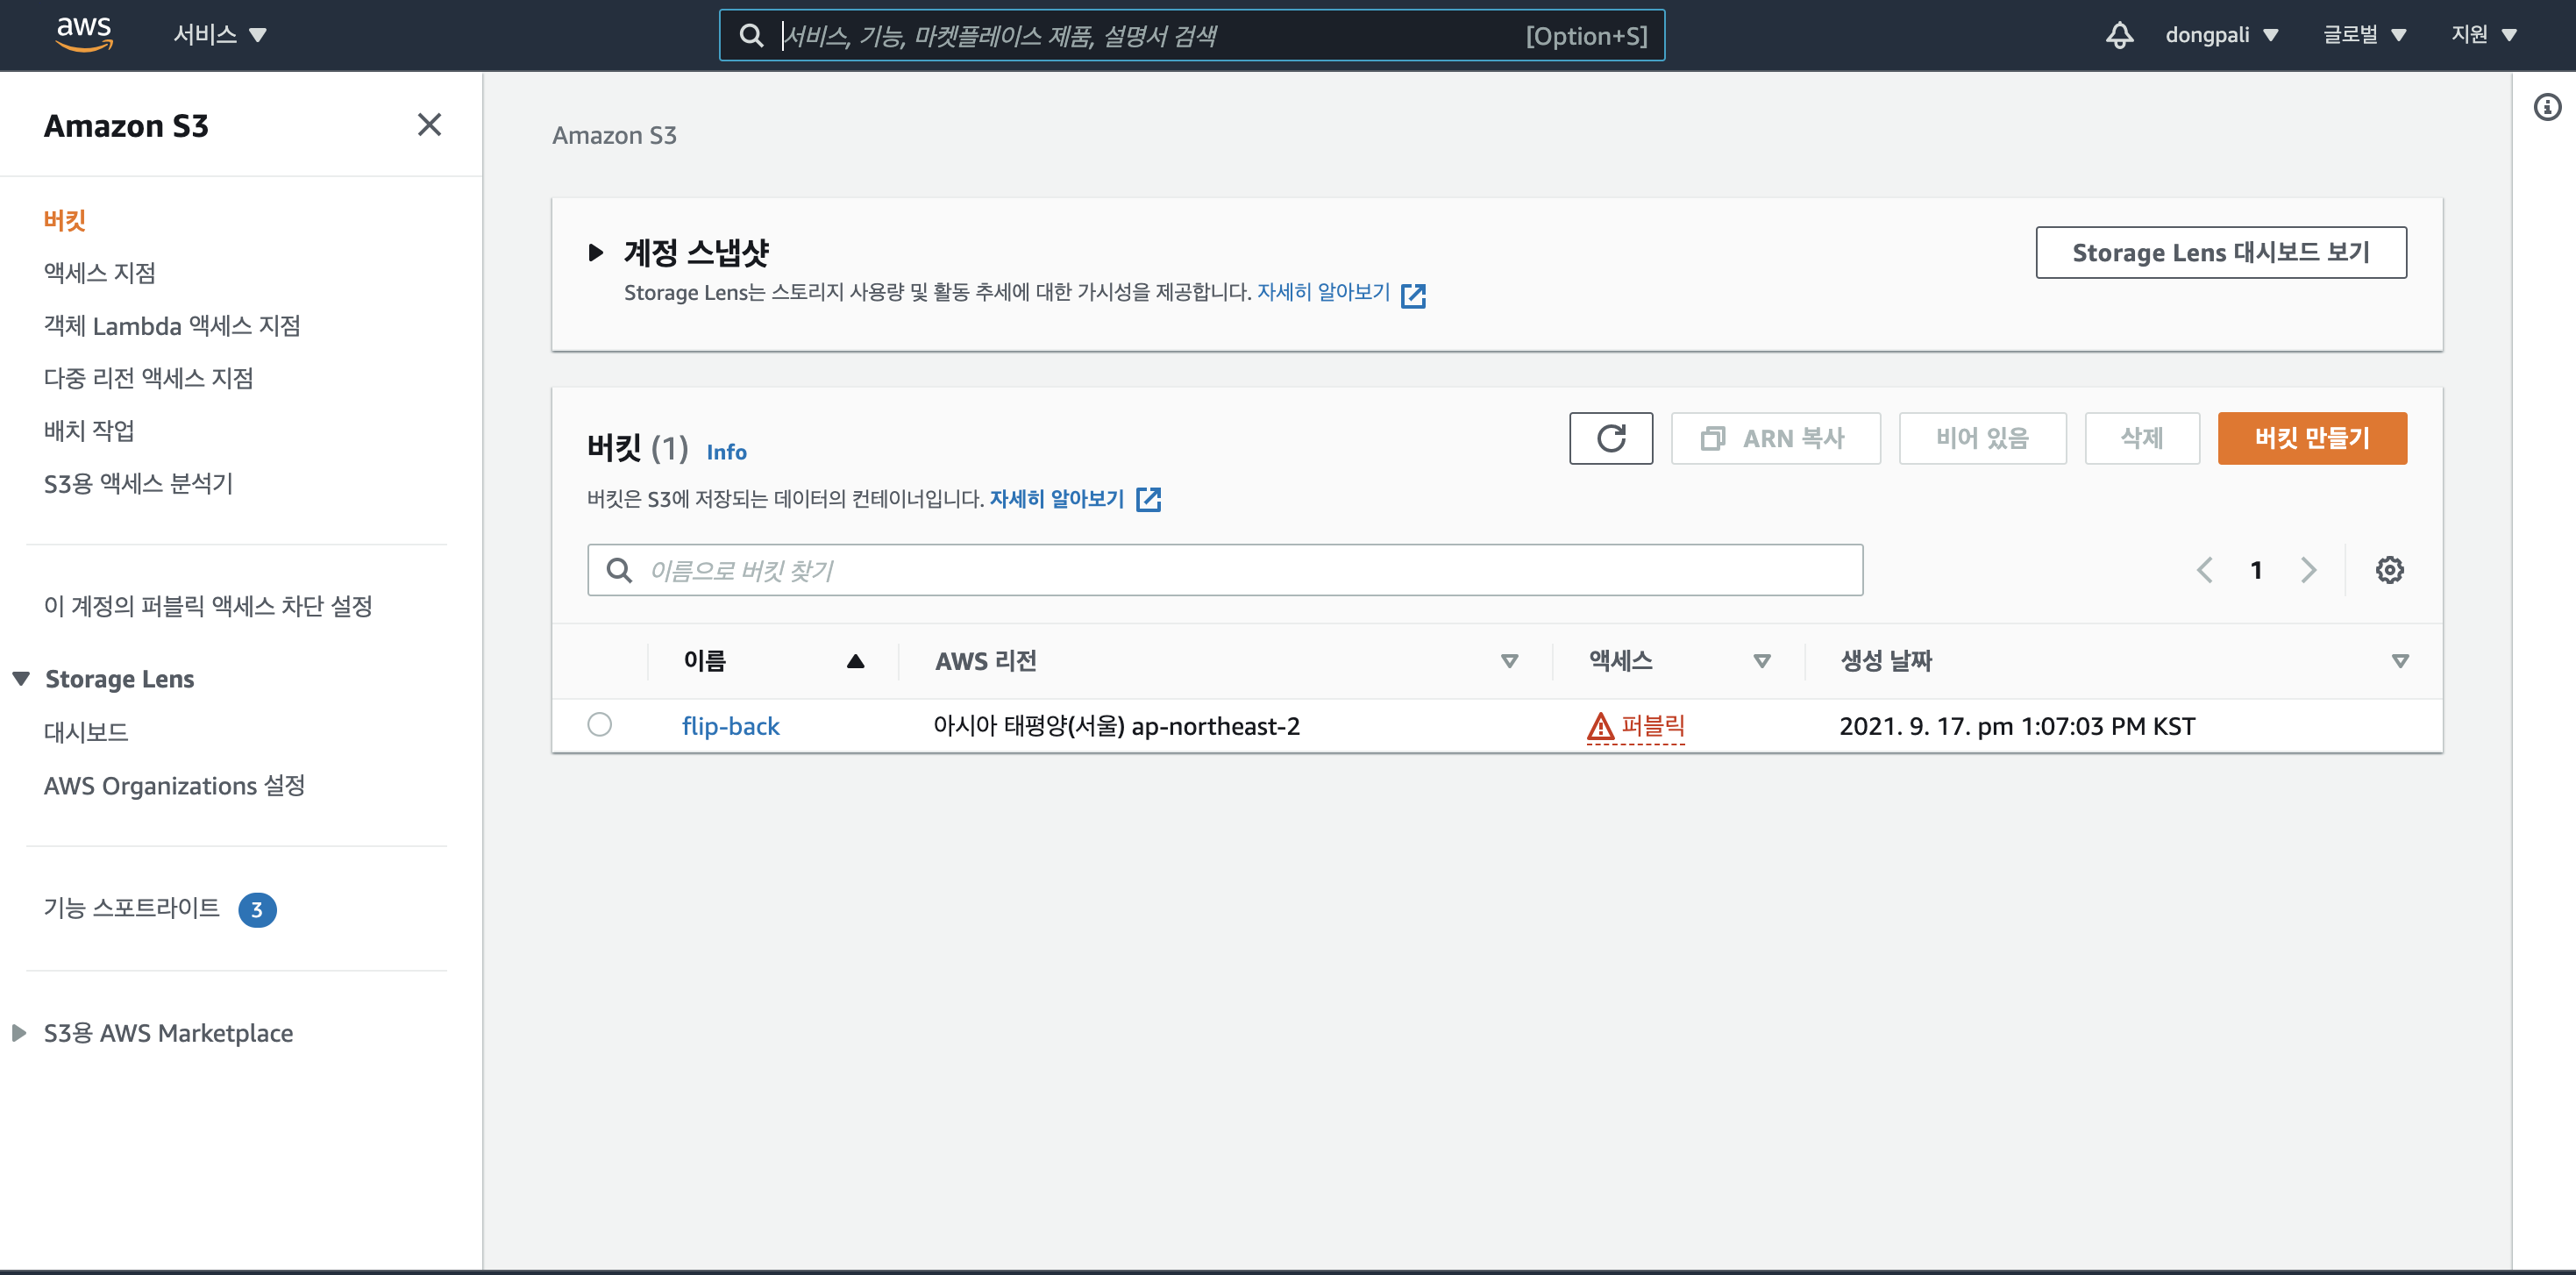Click the badge 3 next to 기능 스포트라이트
Viewport: 2576px width, 1275px height.
click(257, 910)
